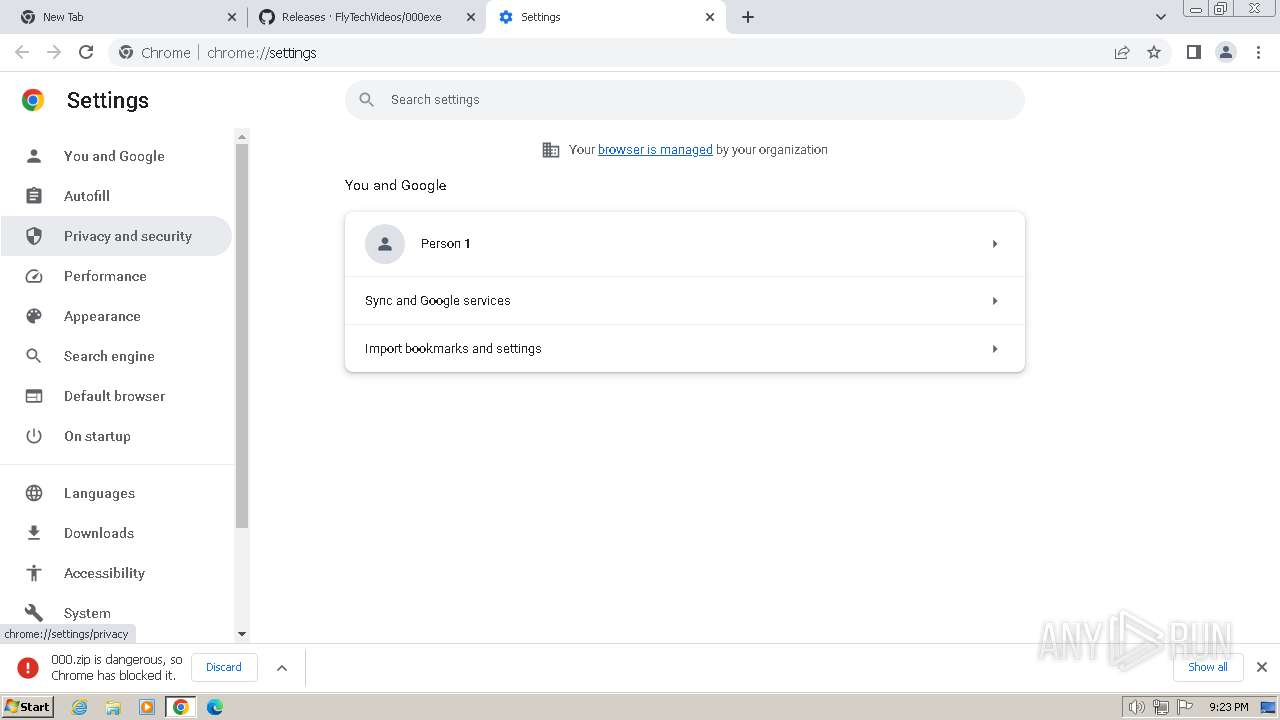Viewport: 1280px width, 720px height.
Task: Open the 'browser is managed' link
Action: pyautogui.click(x=655, y=149)
